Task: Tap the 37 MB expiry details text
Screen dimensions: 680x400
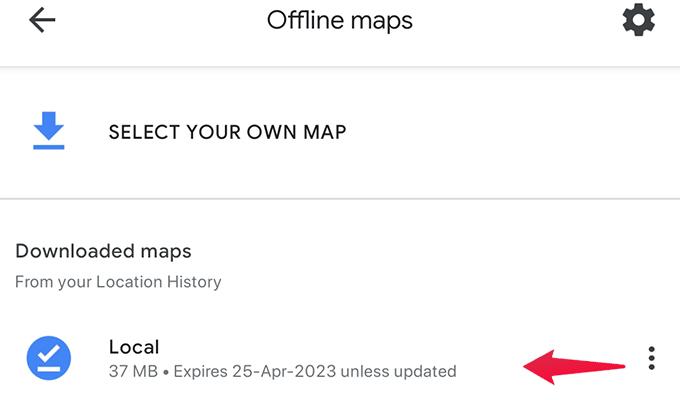Action: click(x=282, y=371)
